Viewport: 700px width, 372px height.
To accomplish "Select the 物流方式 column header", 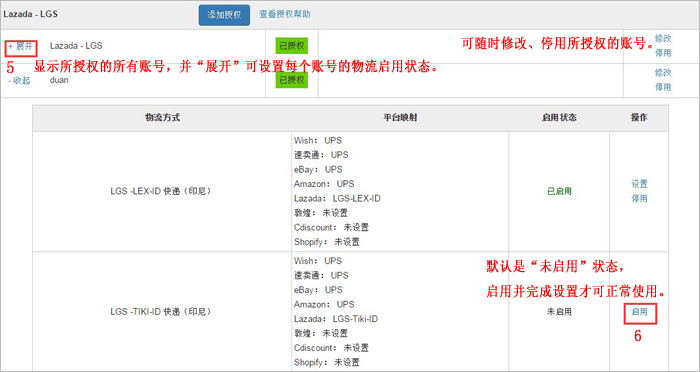I will pos(162,118).
